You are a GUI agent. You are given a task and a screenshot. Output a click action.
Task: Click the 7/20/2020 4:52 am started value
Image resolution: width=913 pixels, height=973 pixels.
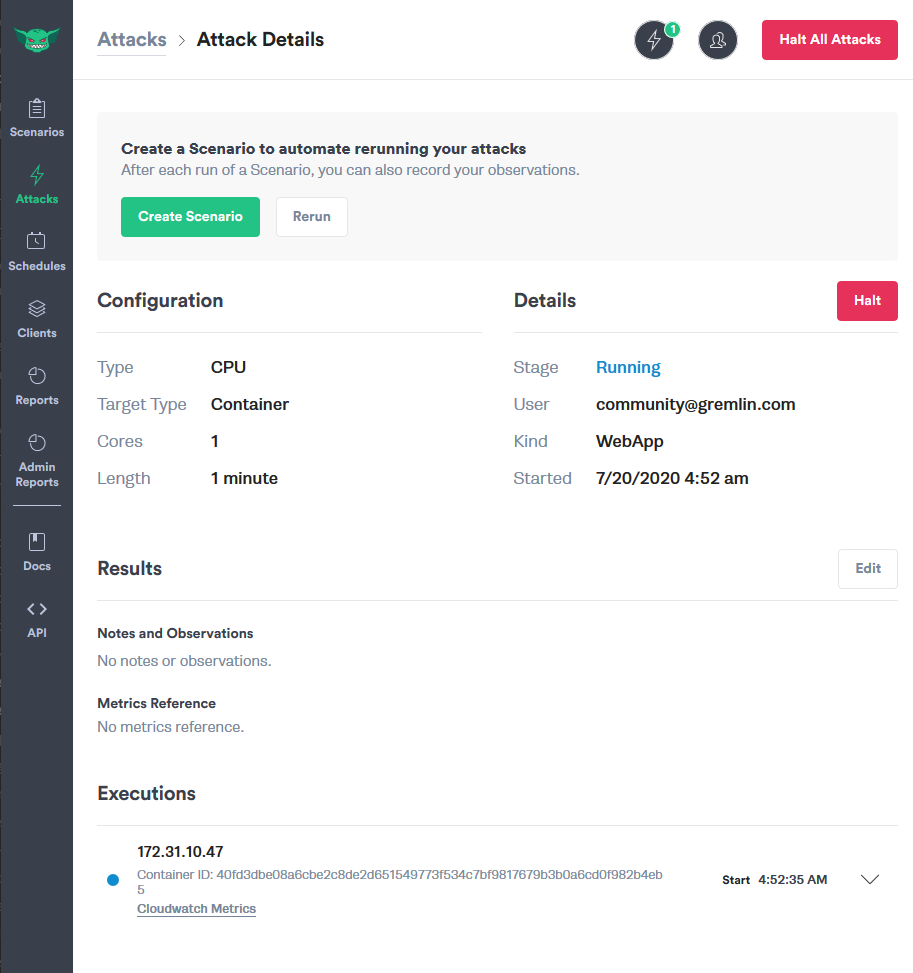(672, 478)
